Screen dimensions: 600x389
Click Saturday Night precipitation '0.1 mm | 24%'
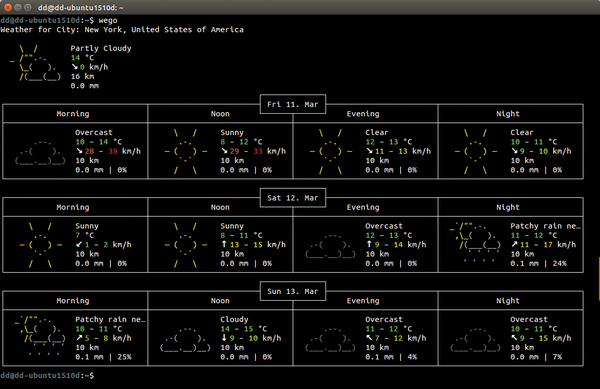[538, 264]
